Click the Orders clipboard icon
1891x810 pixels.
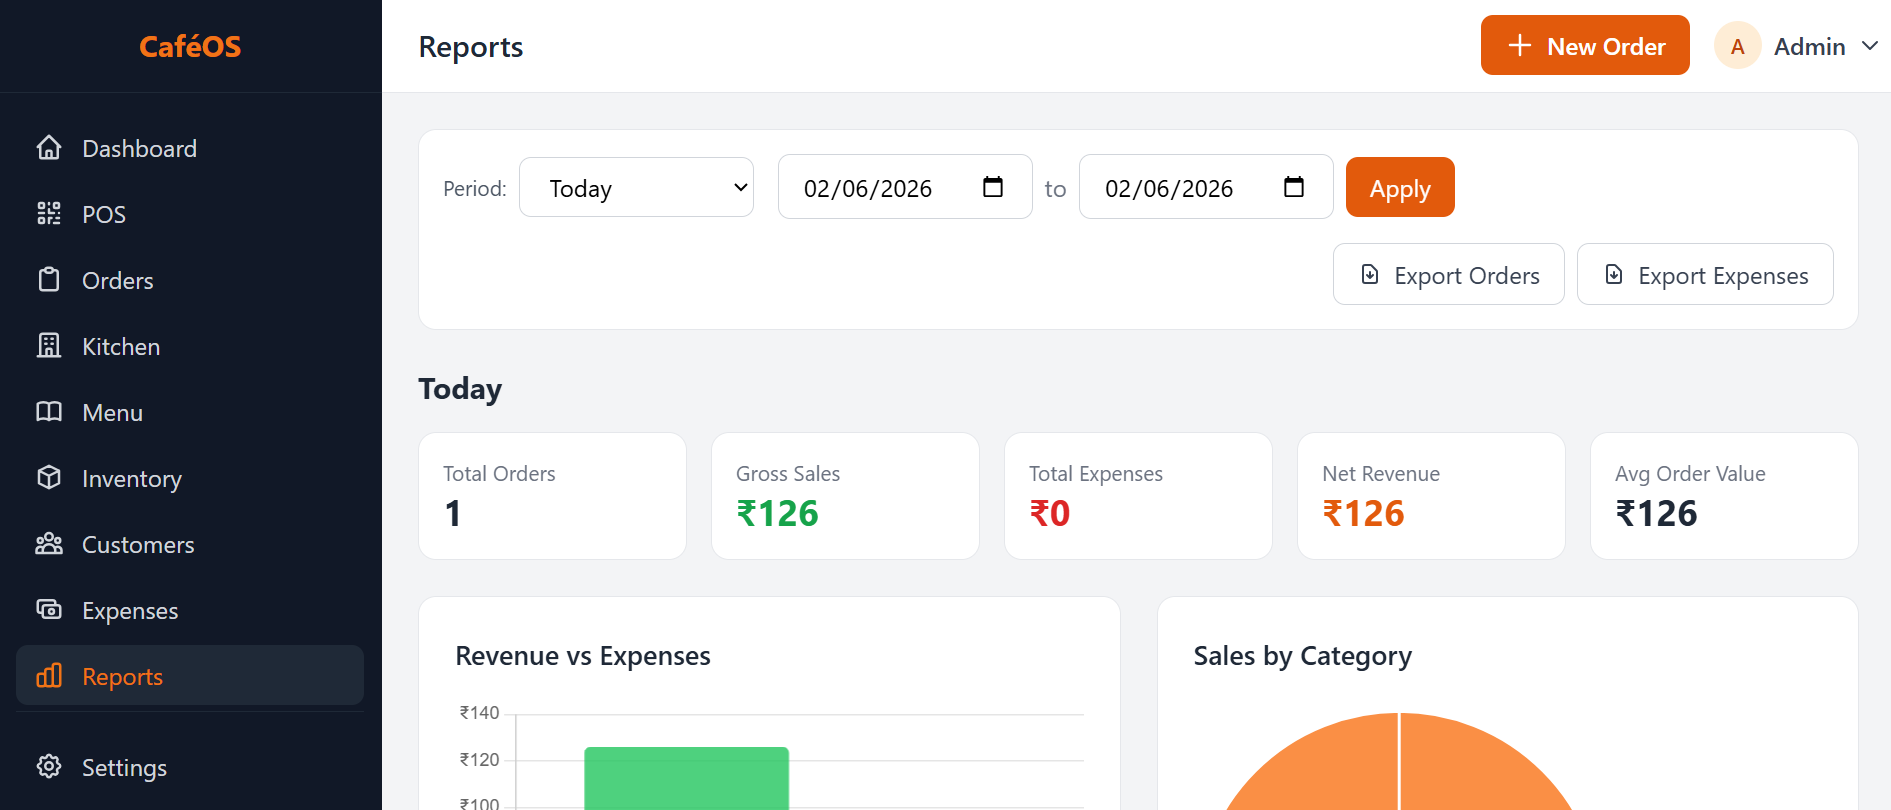[49, 280]
